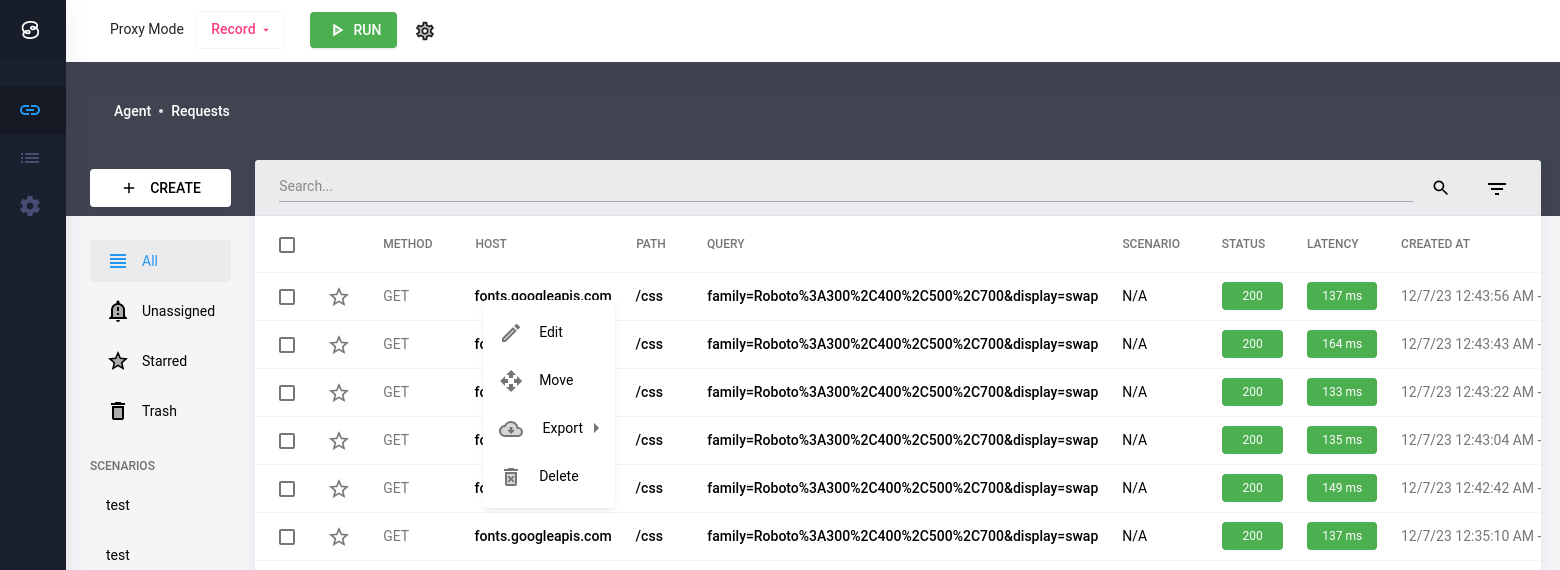Open the link icon in left sidebar

pyautogui.click(x=30, y=110)
